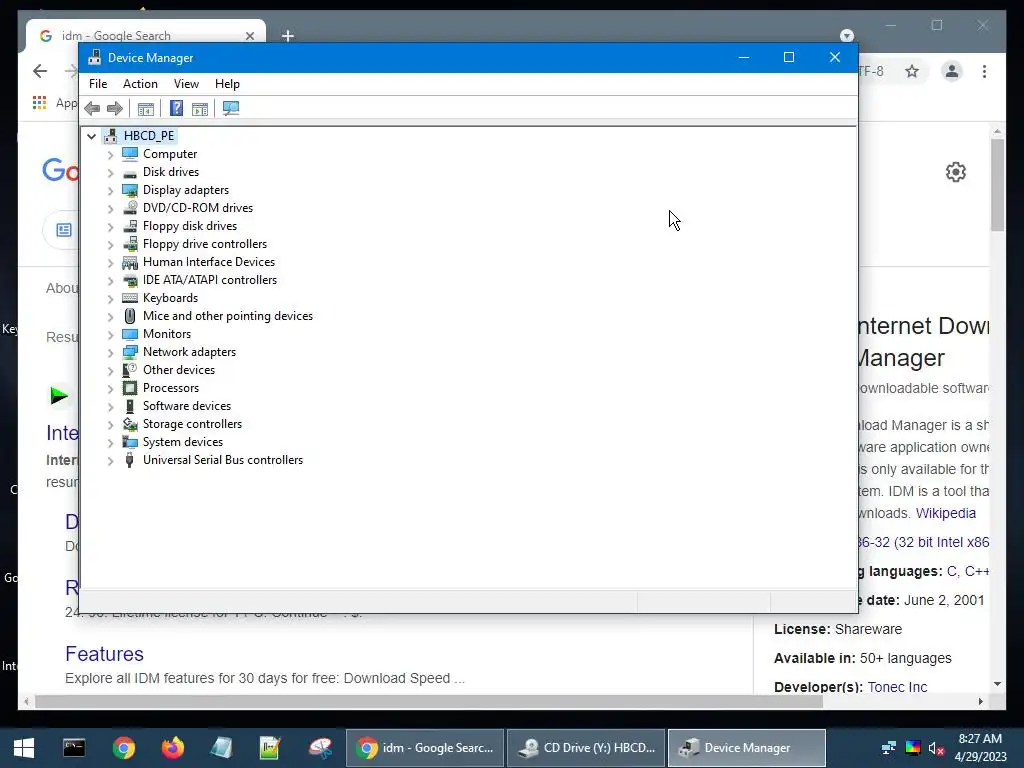
Task: Expand the Computer node
Action: click(110, 154)
